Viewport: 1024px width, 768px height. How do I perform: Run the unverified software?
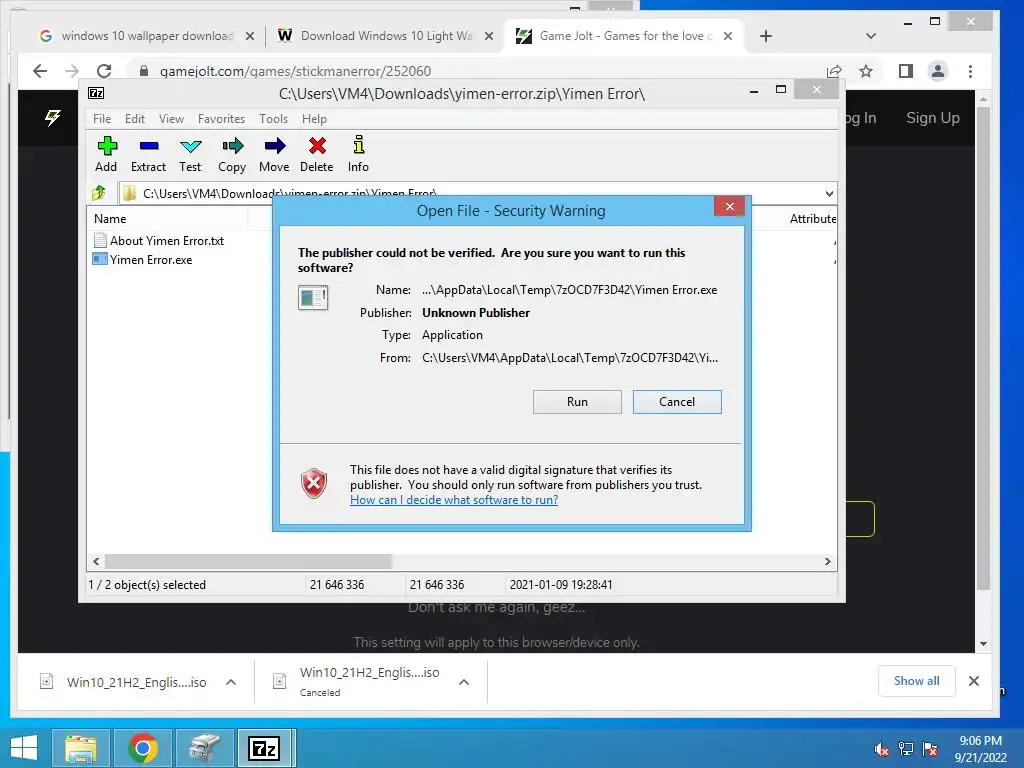pos(577,402)
